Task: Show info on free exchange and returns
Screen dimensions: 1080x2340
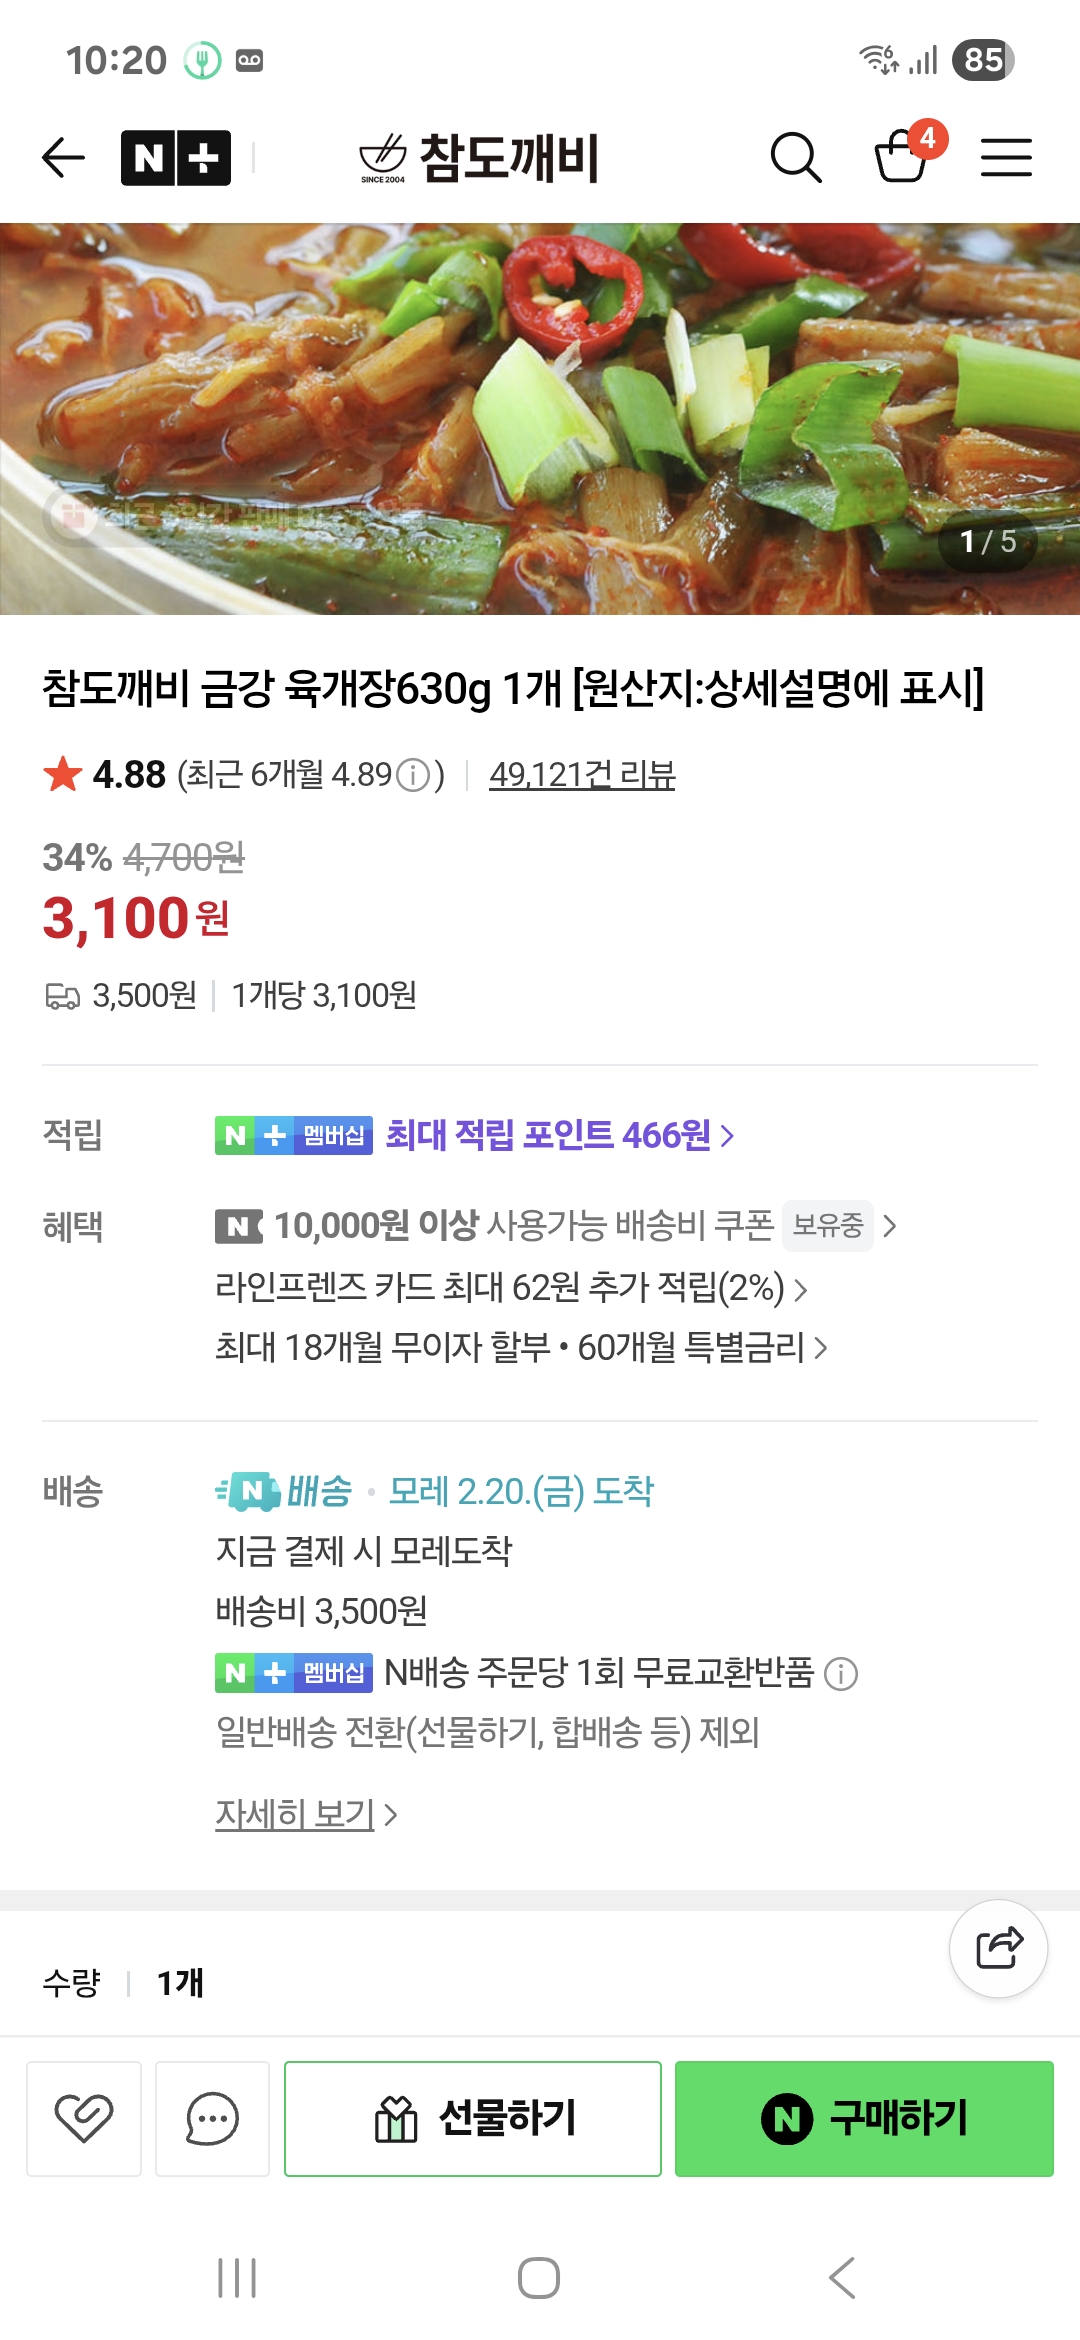Action: [841, 1673]
